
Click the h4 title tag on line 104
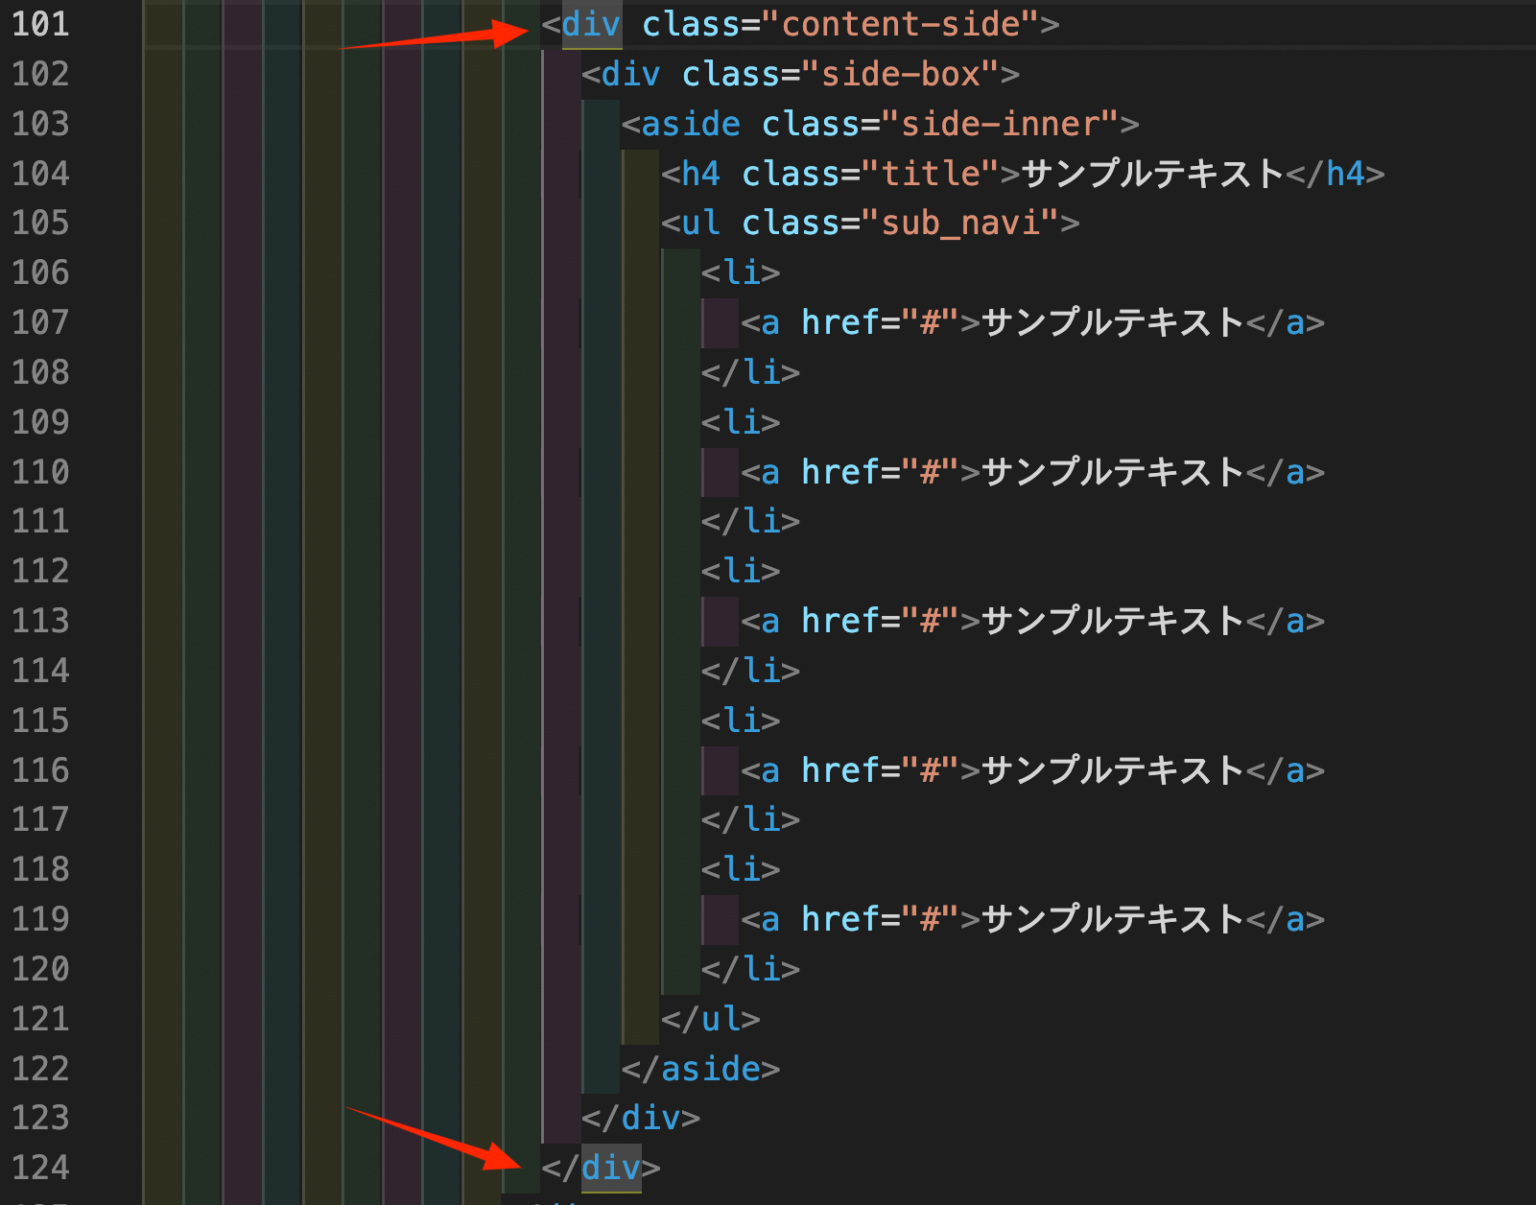(x=700, y=173)
